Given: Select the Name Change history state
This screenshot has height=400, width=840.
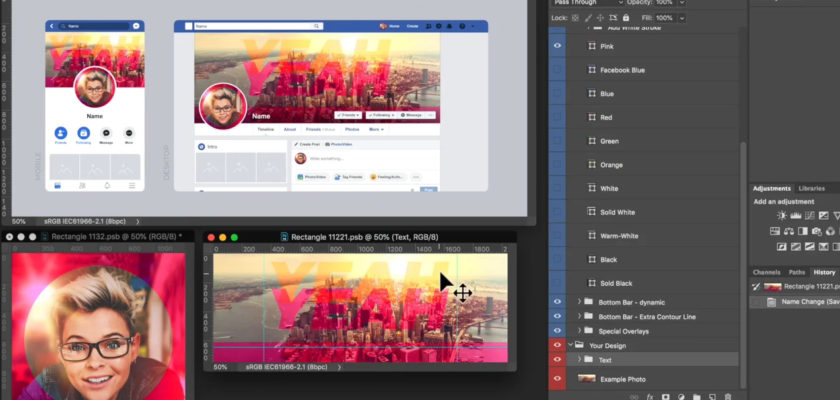Looking at the screenshot, I should click(x=810, y=302).
